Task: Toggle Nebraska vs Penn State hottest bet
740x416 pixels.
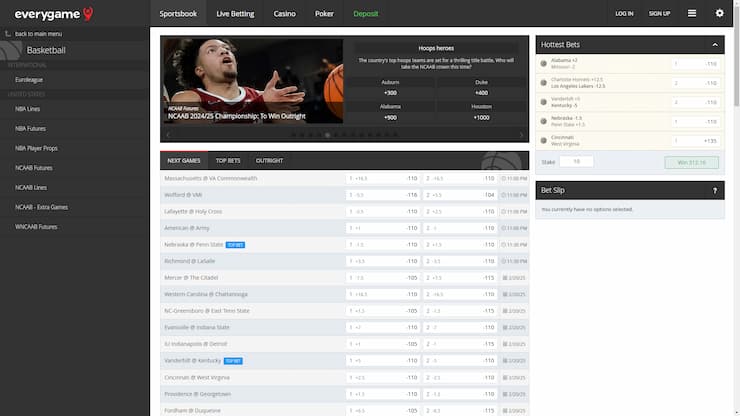Action: [544, 122]
